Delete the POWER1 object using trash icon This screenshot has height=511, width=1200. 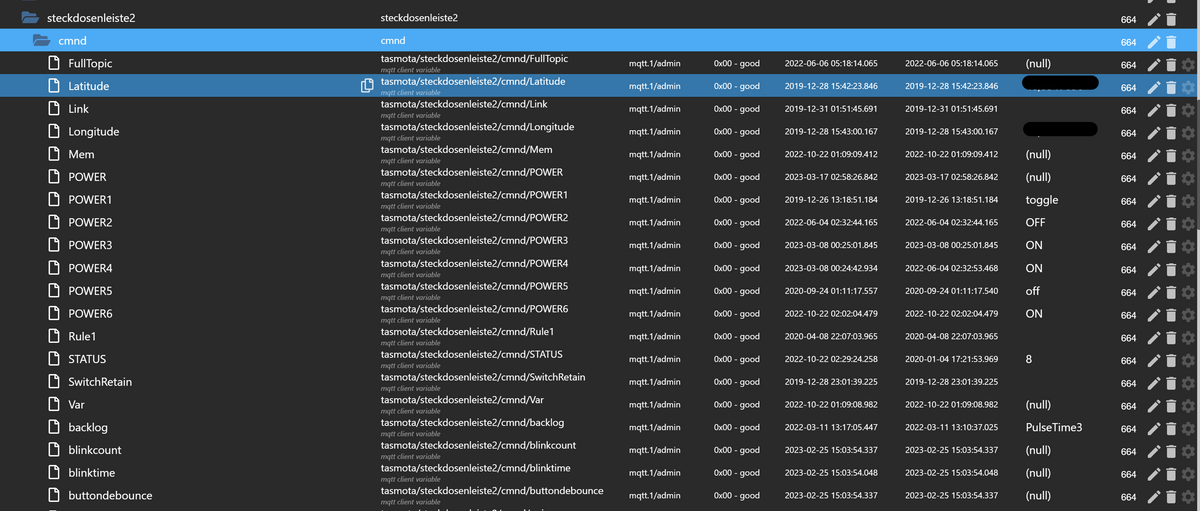pos(1171,201)
